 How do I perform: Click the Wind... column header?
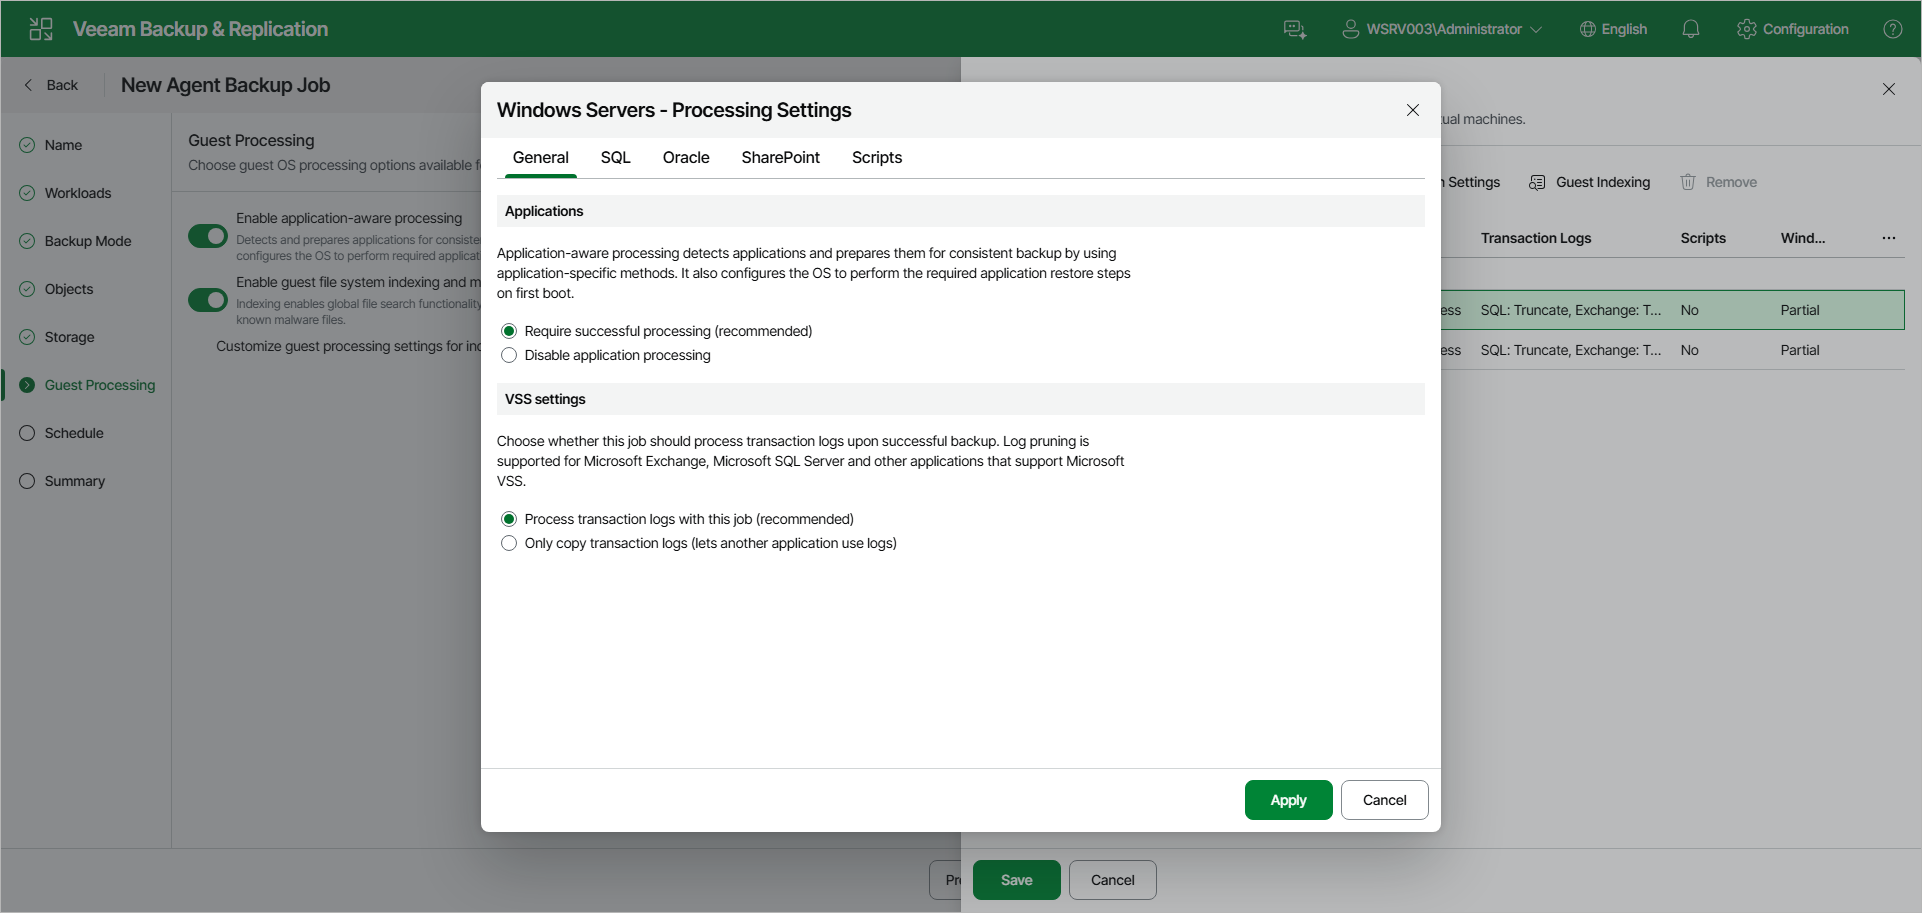tap(1803, 238)
